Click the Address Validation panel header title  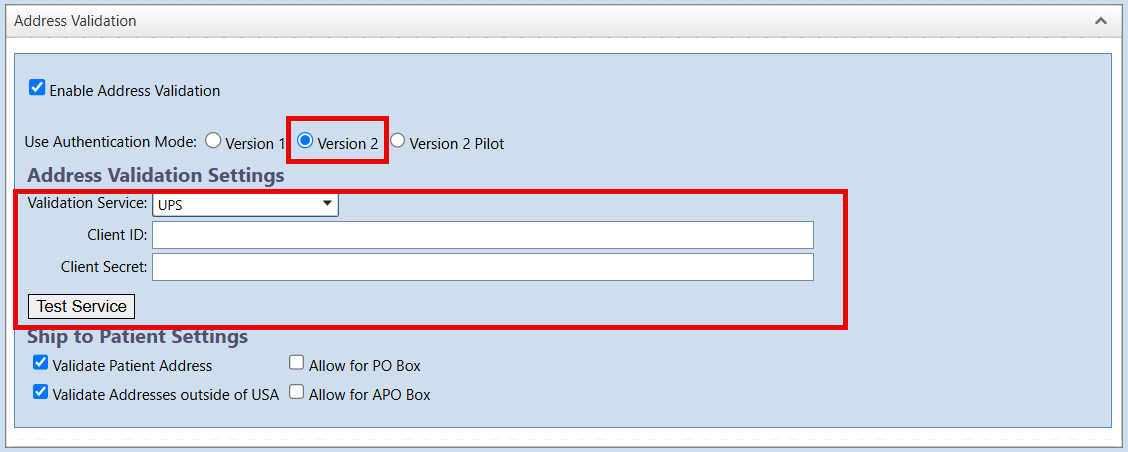tap(75, 21)
